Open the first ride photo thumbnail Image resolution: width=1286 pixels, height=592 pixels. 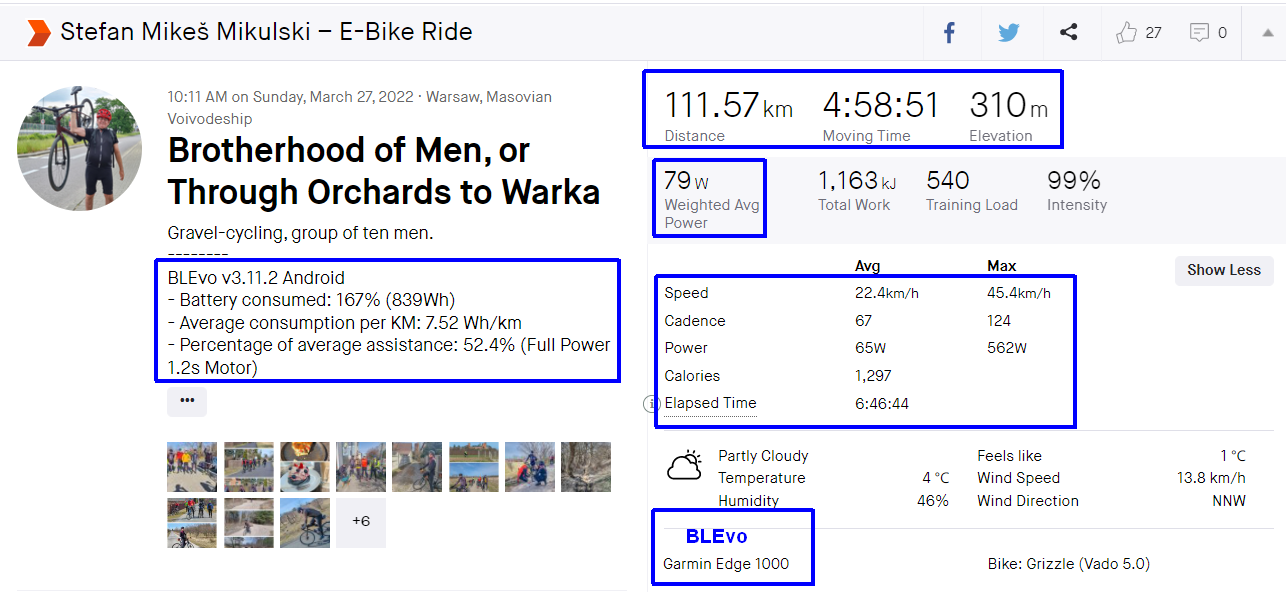[x=192, y=467]
